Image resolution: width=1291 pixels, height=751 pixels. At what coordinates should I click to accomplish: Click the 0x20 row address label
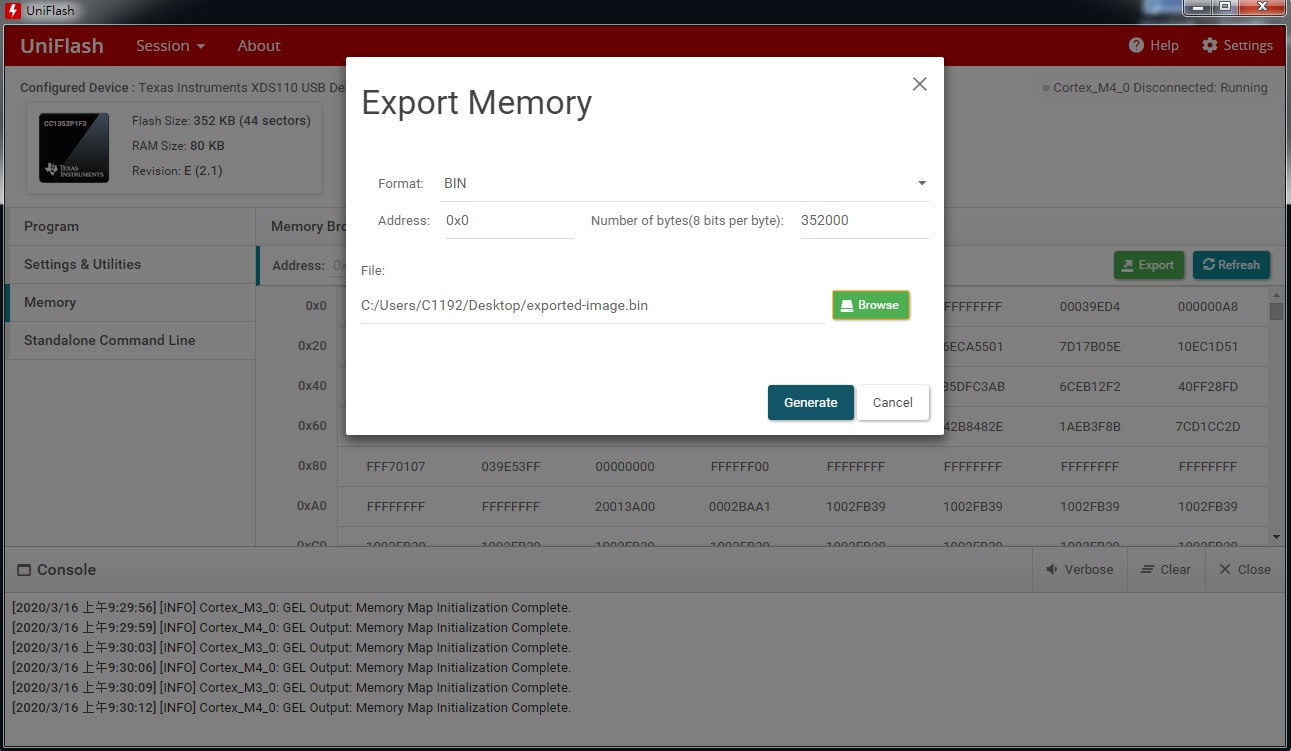click(x=312, y=346)
